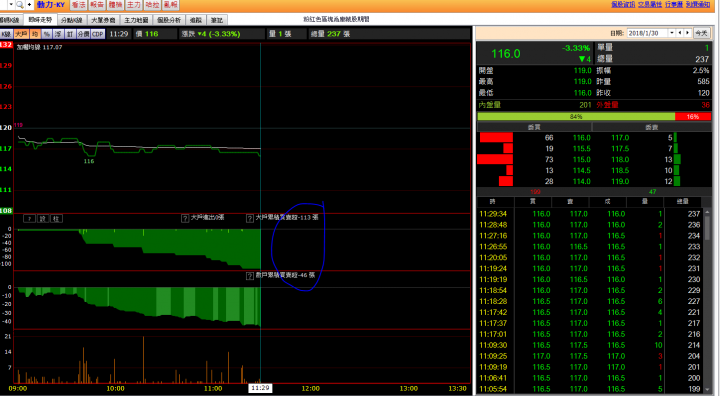Screen dimensions: 720x396
Task: Click the ask price 118.0 row
Action: coord(620,160)
